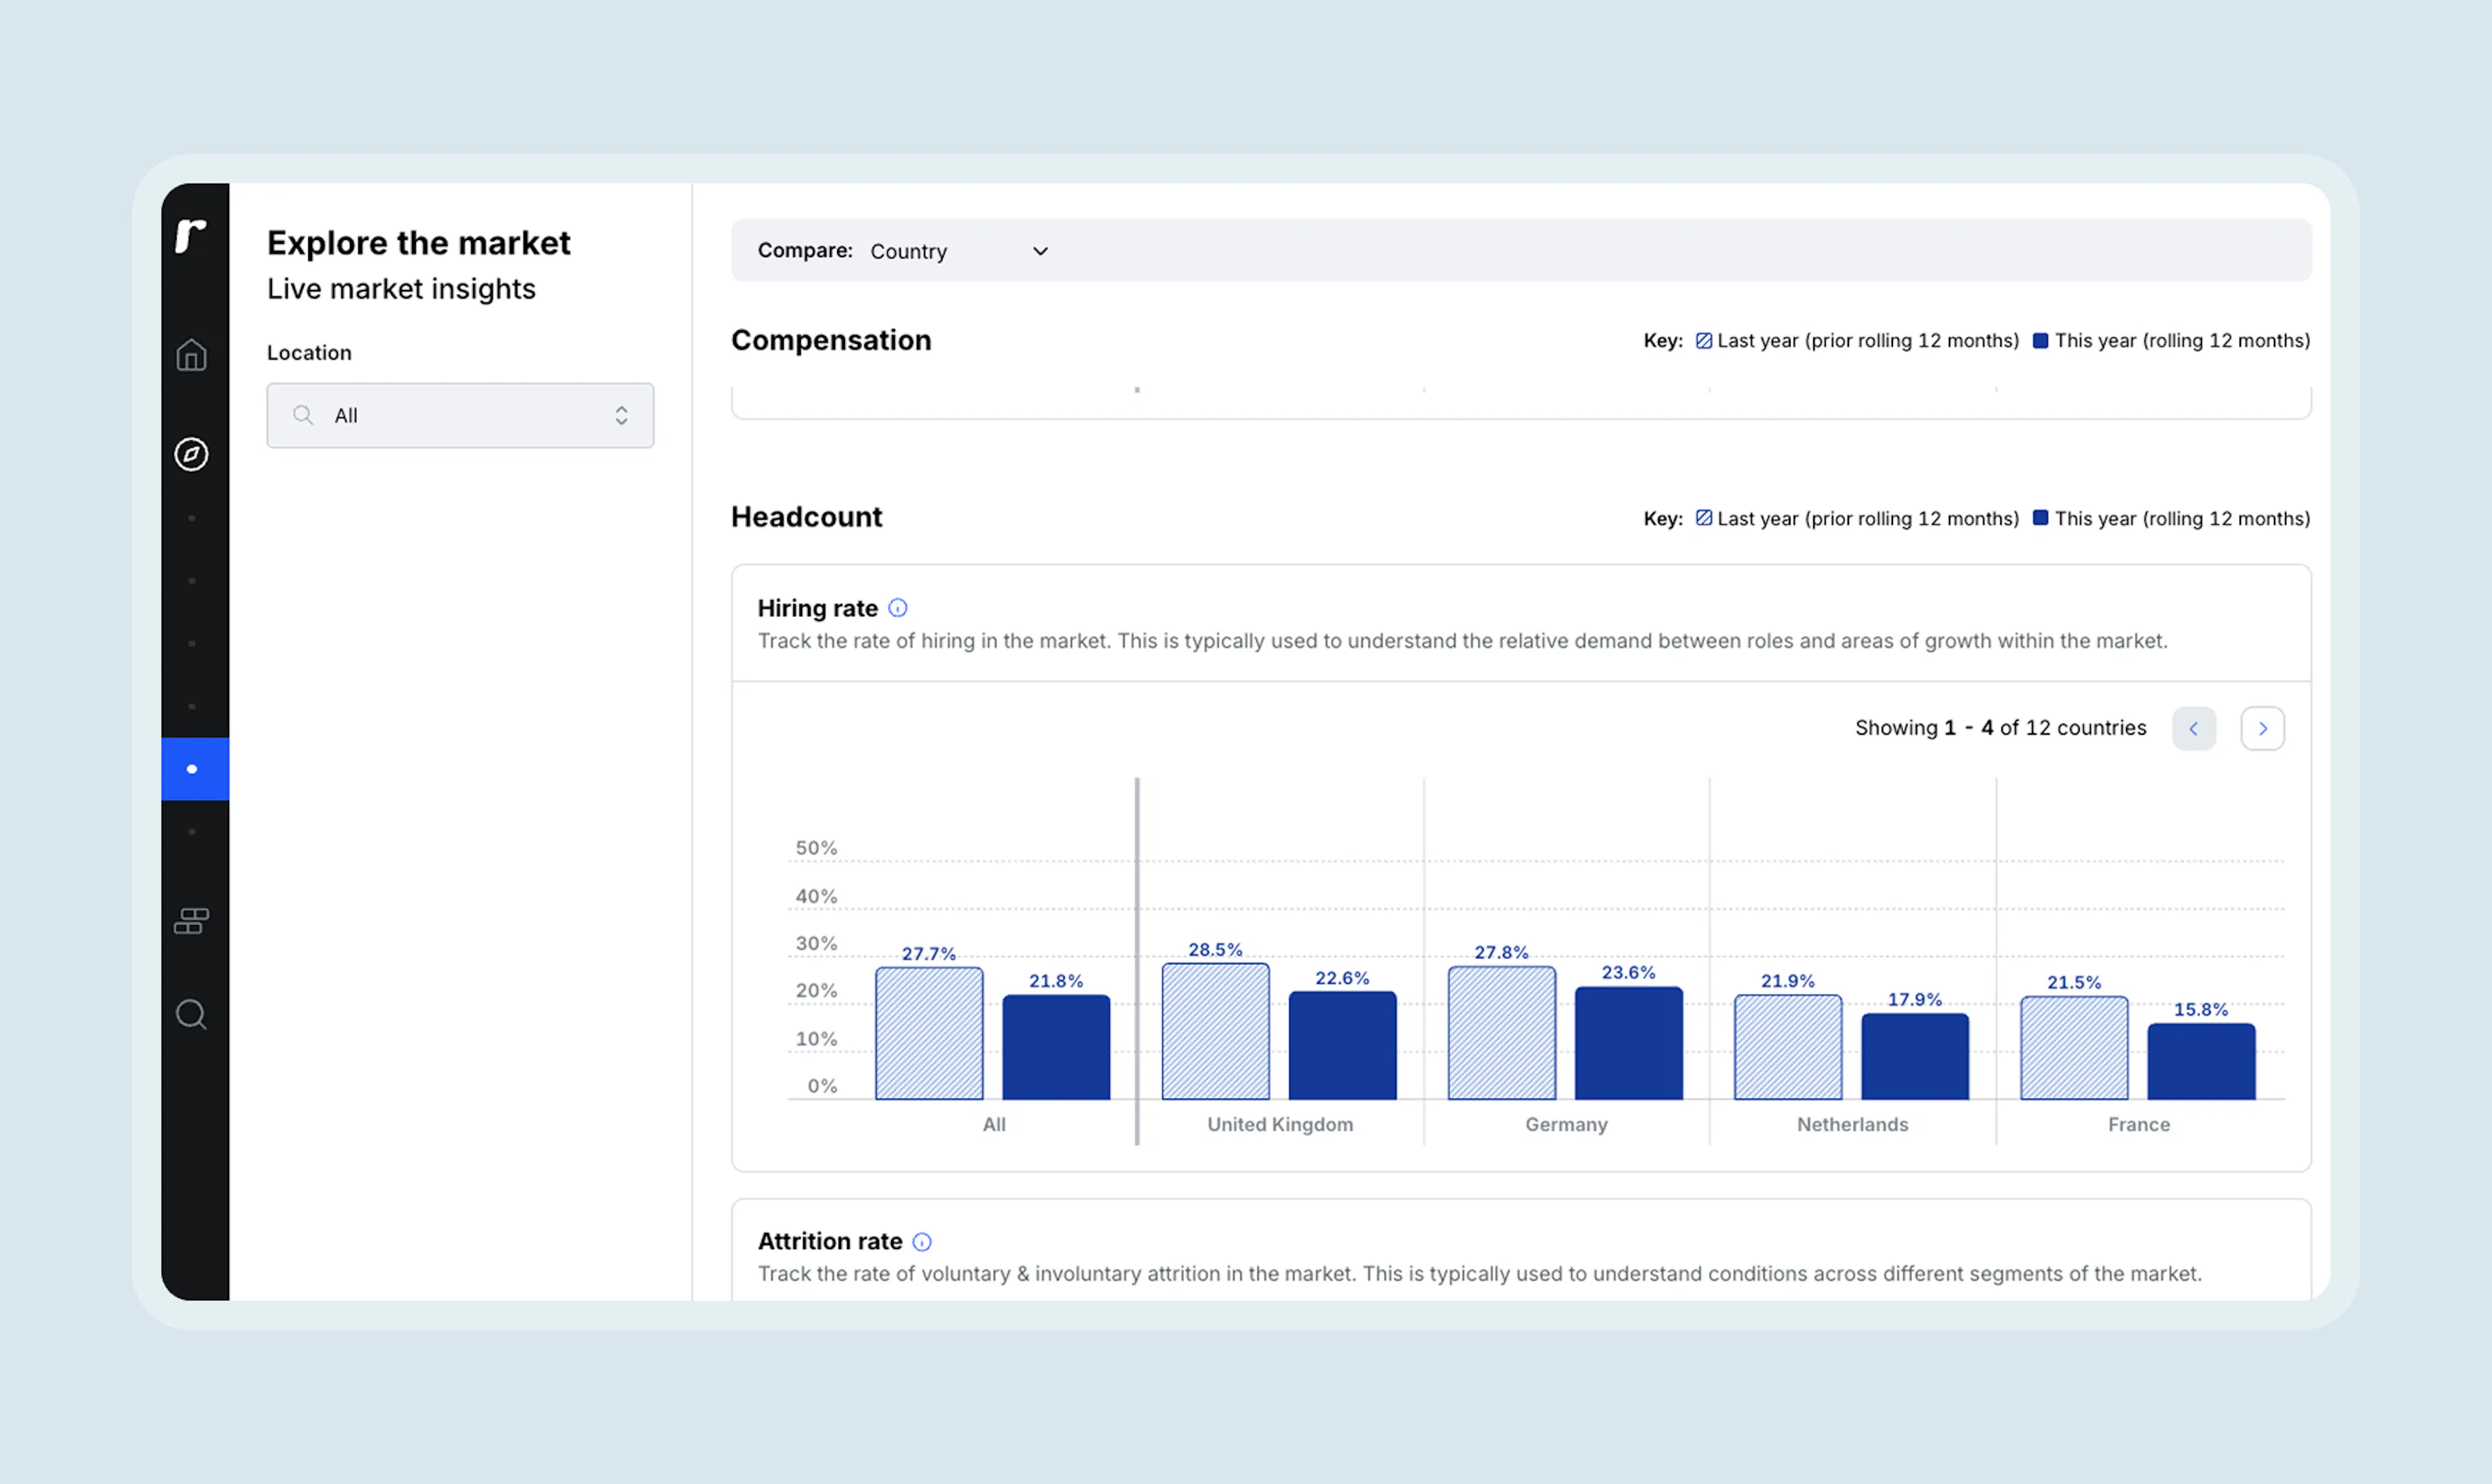Viewport: 2492px width, 1484px height.
Task: Click the 23.6% Germany this-year bar
Action: pyautogui.click(x=1628, y=1043)
